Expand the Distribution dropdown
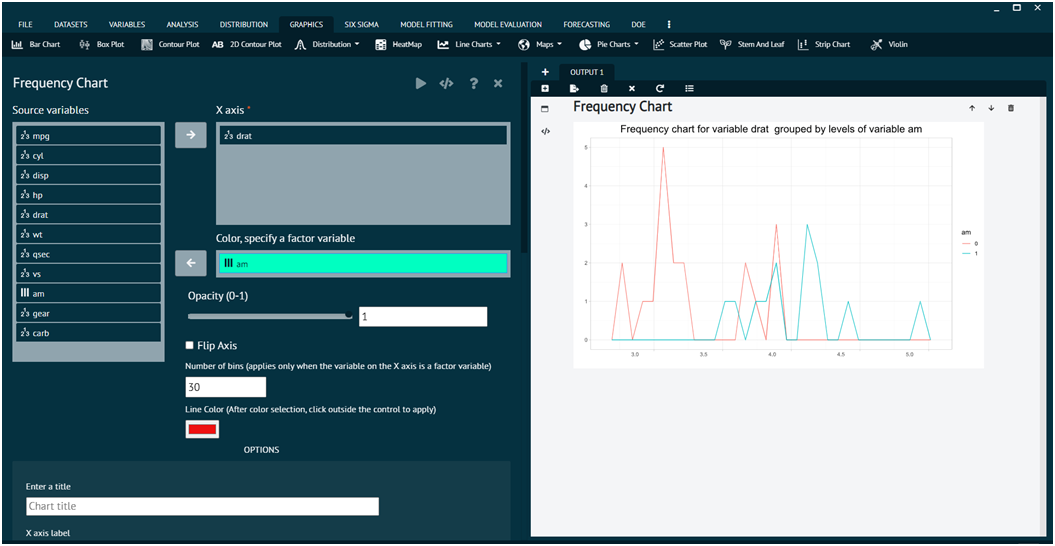This screenshot has height=546, width=1055. (328, 44)
